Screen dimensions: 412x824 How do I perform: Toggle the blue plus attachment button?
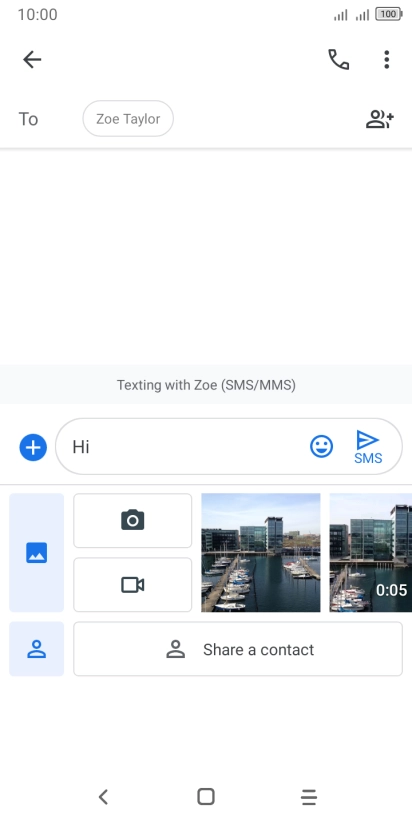pyautogui.click(x=33, y=448)
